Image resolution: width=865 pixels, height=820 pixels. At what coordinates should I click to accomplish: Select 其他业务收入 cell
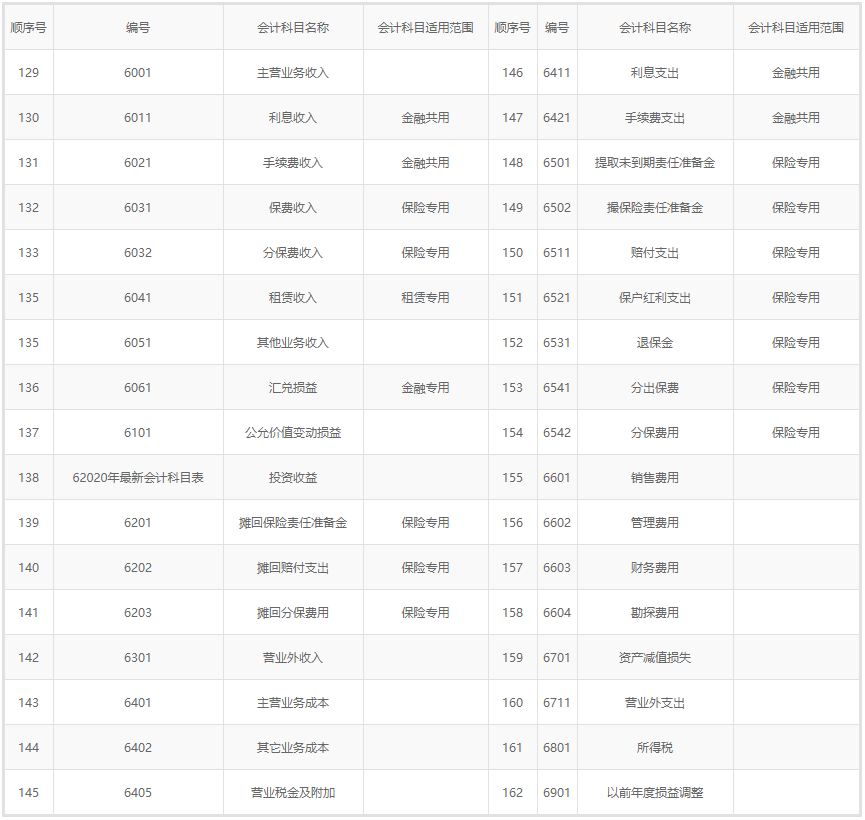click(293, 343)
